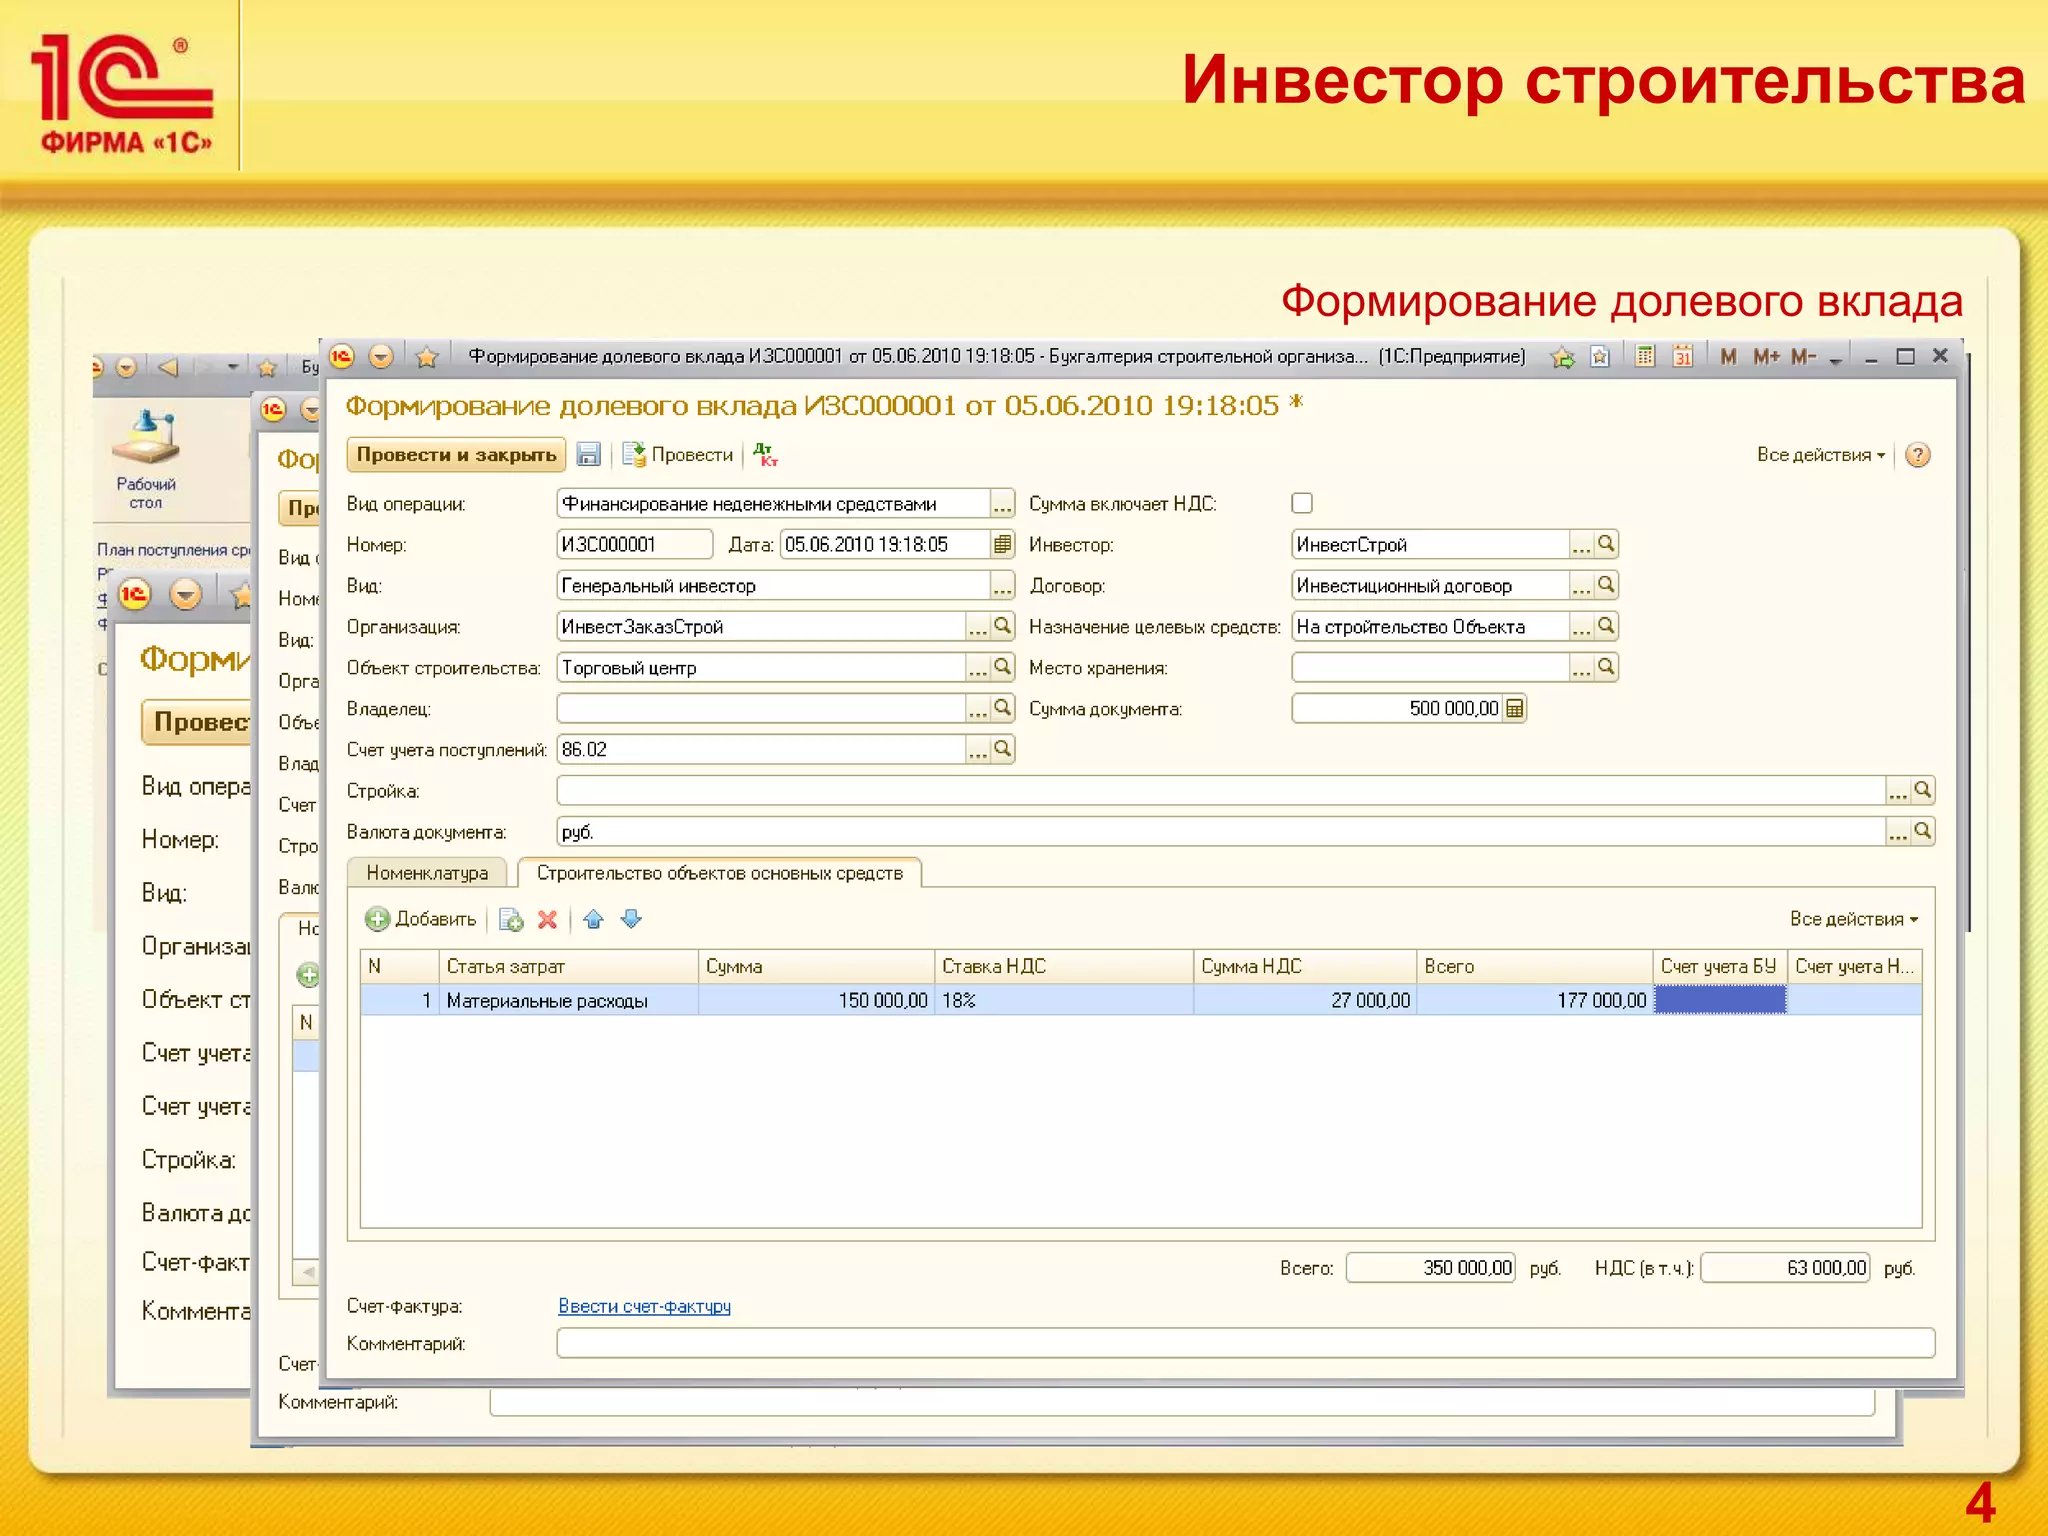Click magnifier icon next to Стройка field
Screen dimensions: 2048x1536
point(1922,790)
